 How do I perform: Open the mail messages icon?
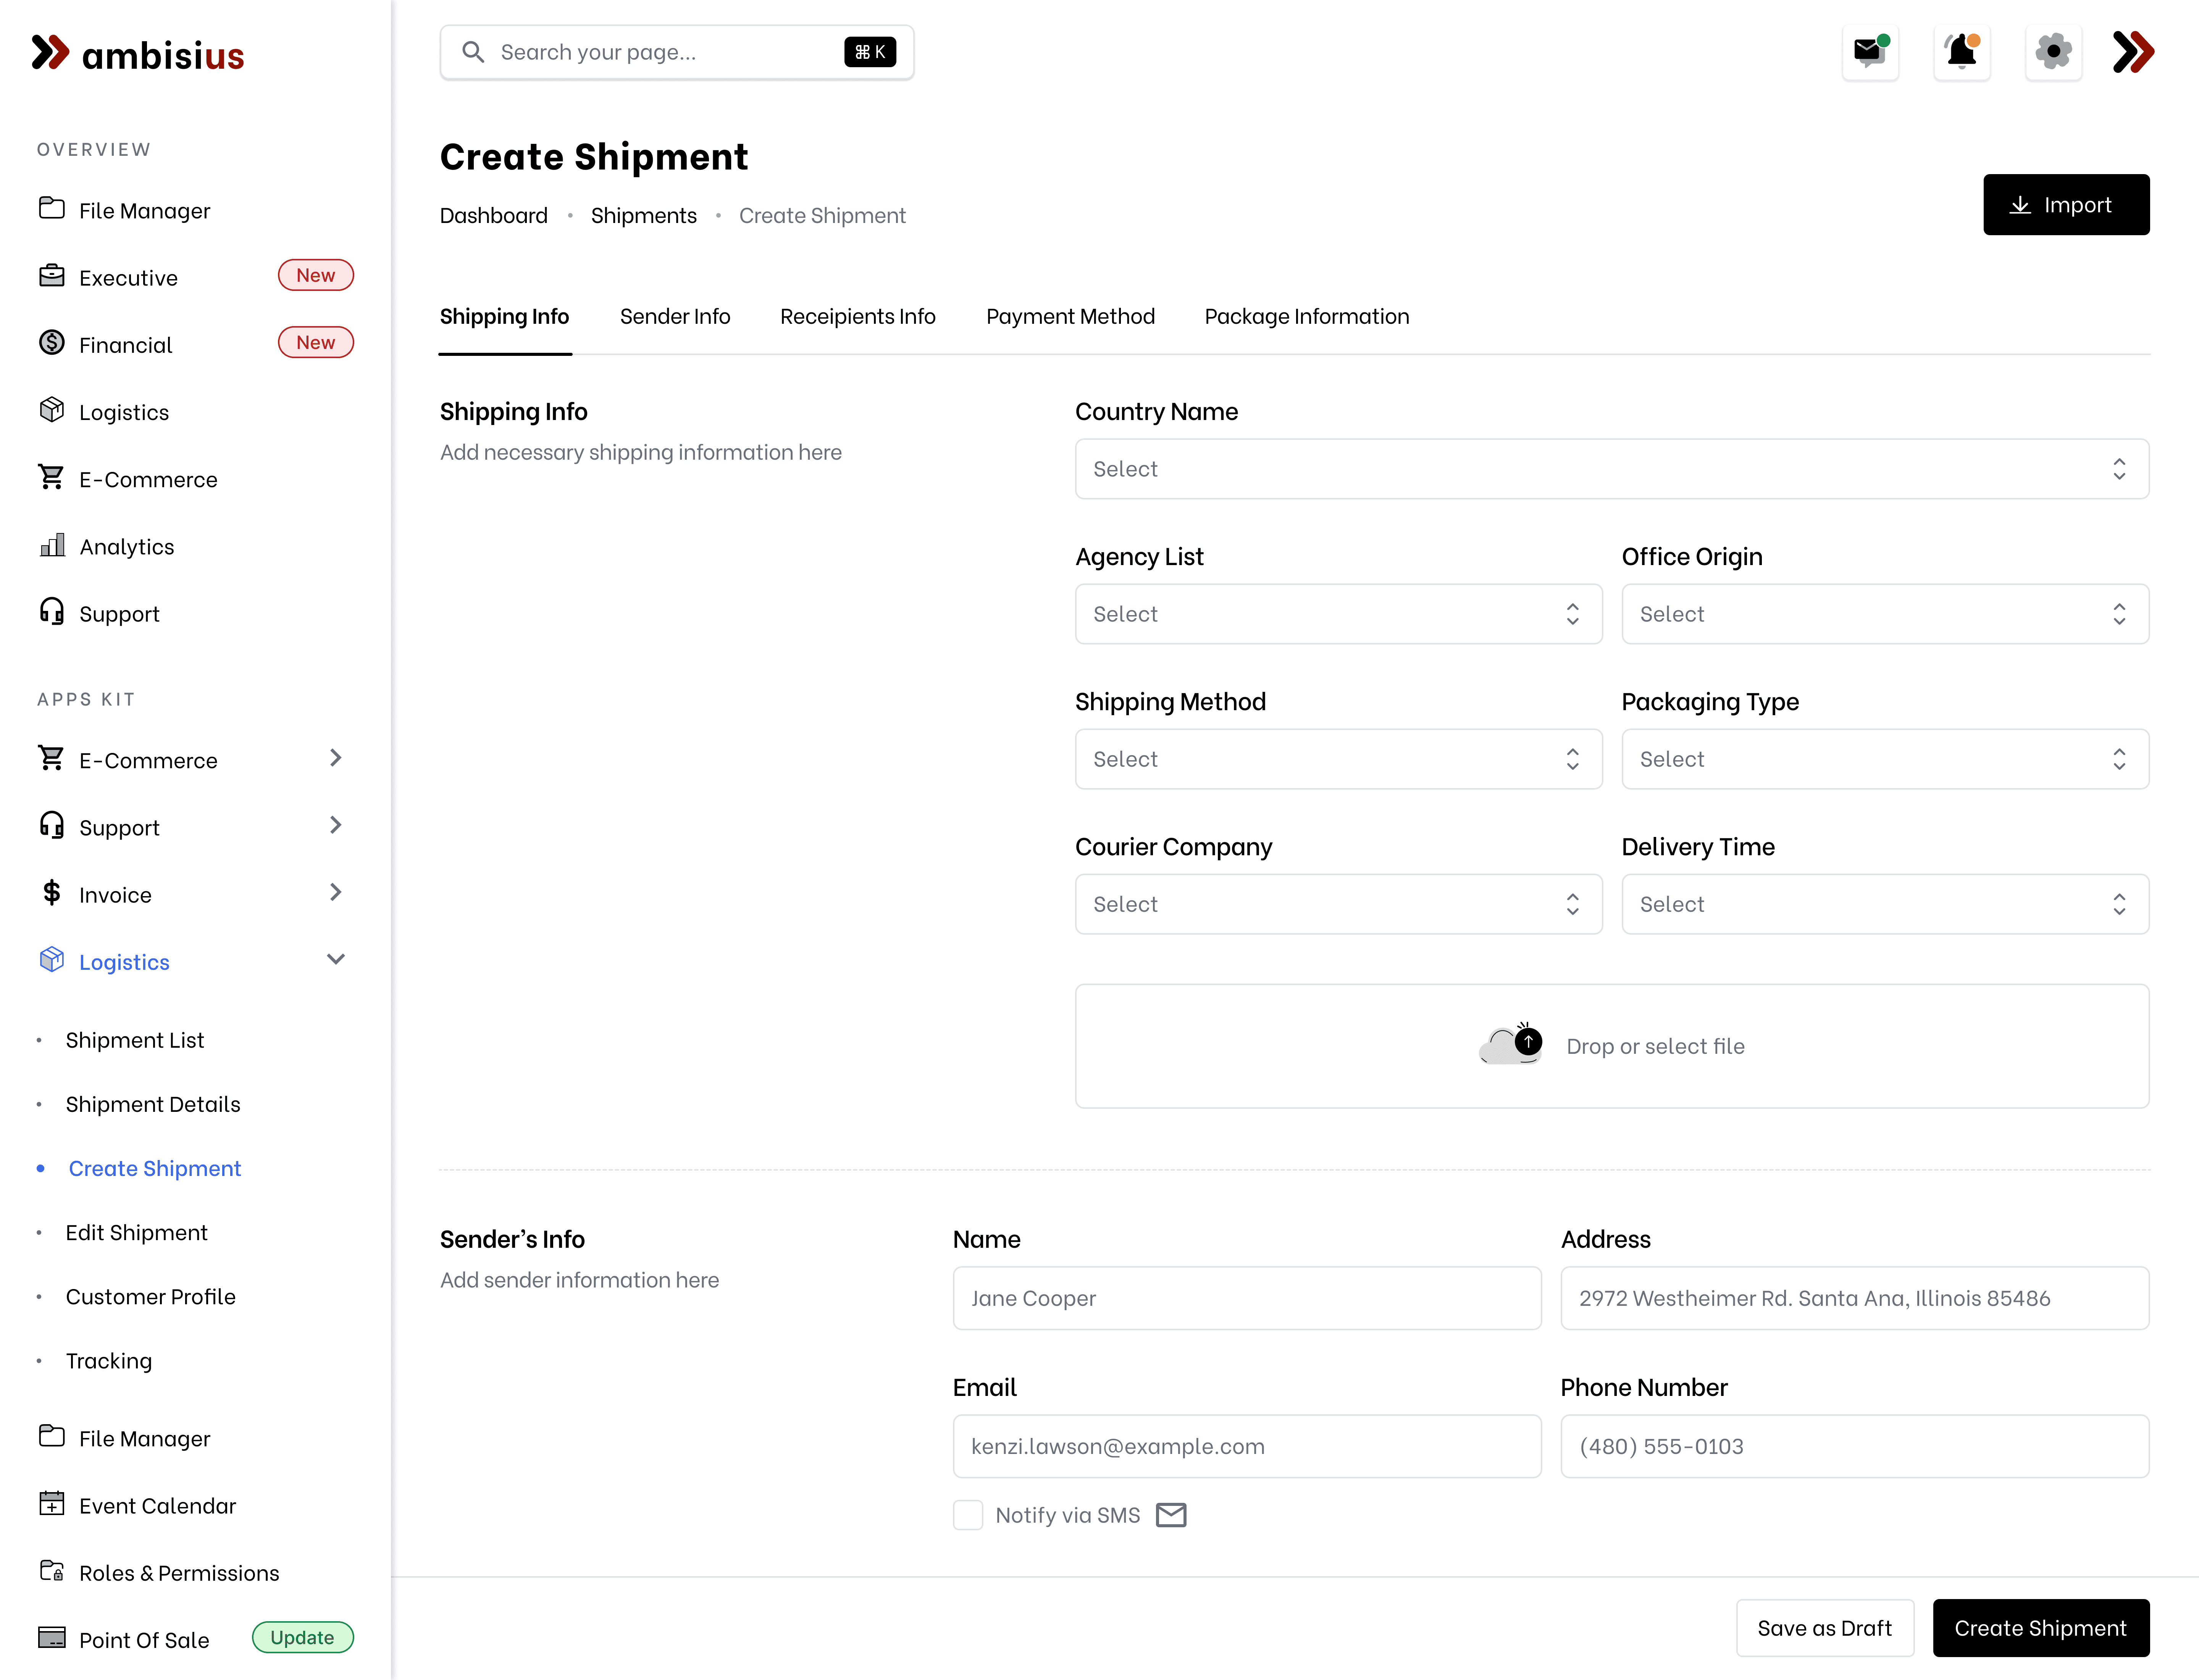(1869, 51)
